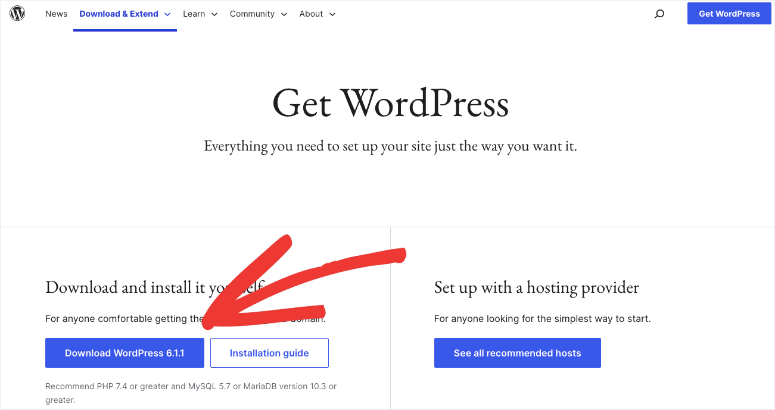The width and height of the screenshot is (775, 410).
Task: Open the search magnifier icon
Action: 659,14
